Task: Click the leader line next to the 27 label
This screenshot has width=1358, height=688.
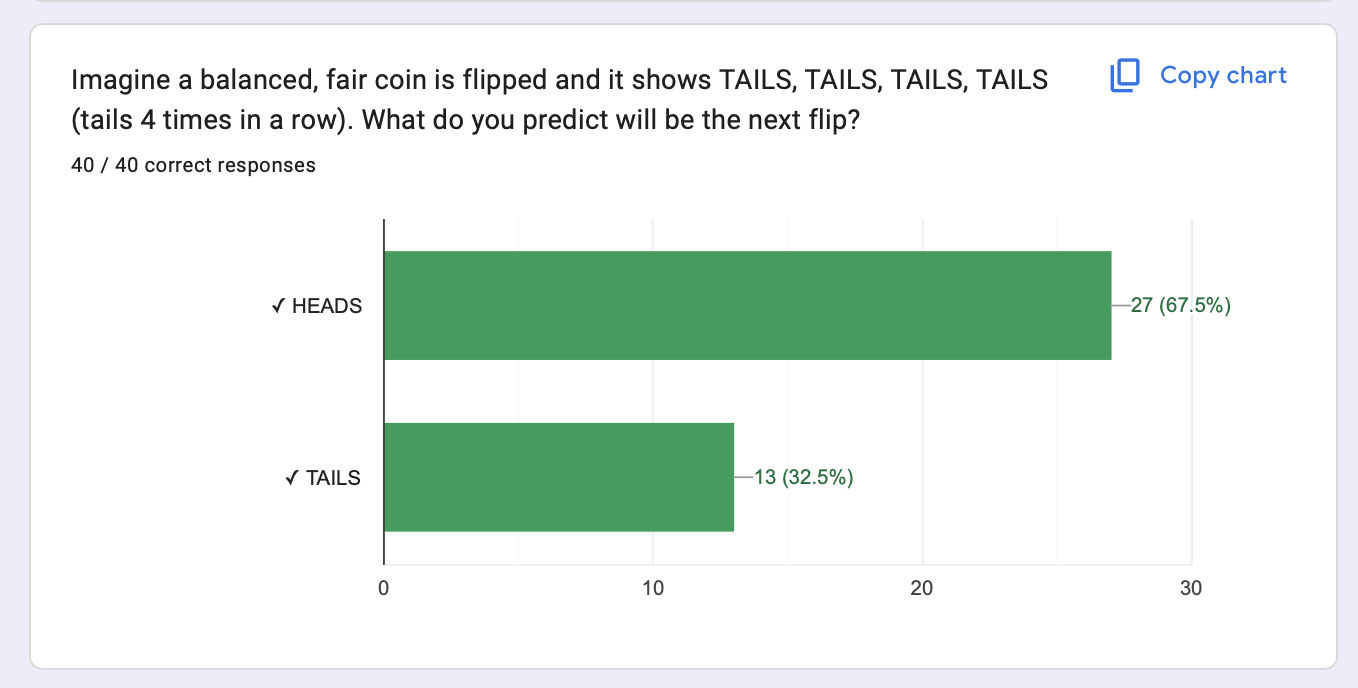Action: 1120,306
